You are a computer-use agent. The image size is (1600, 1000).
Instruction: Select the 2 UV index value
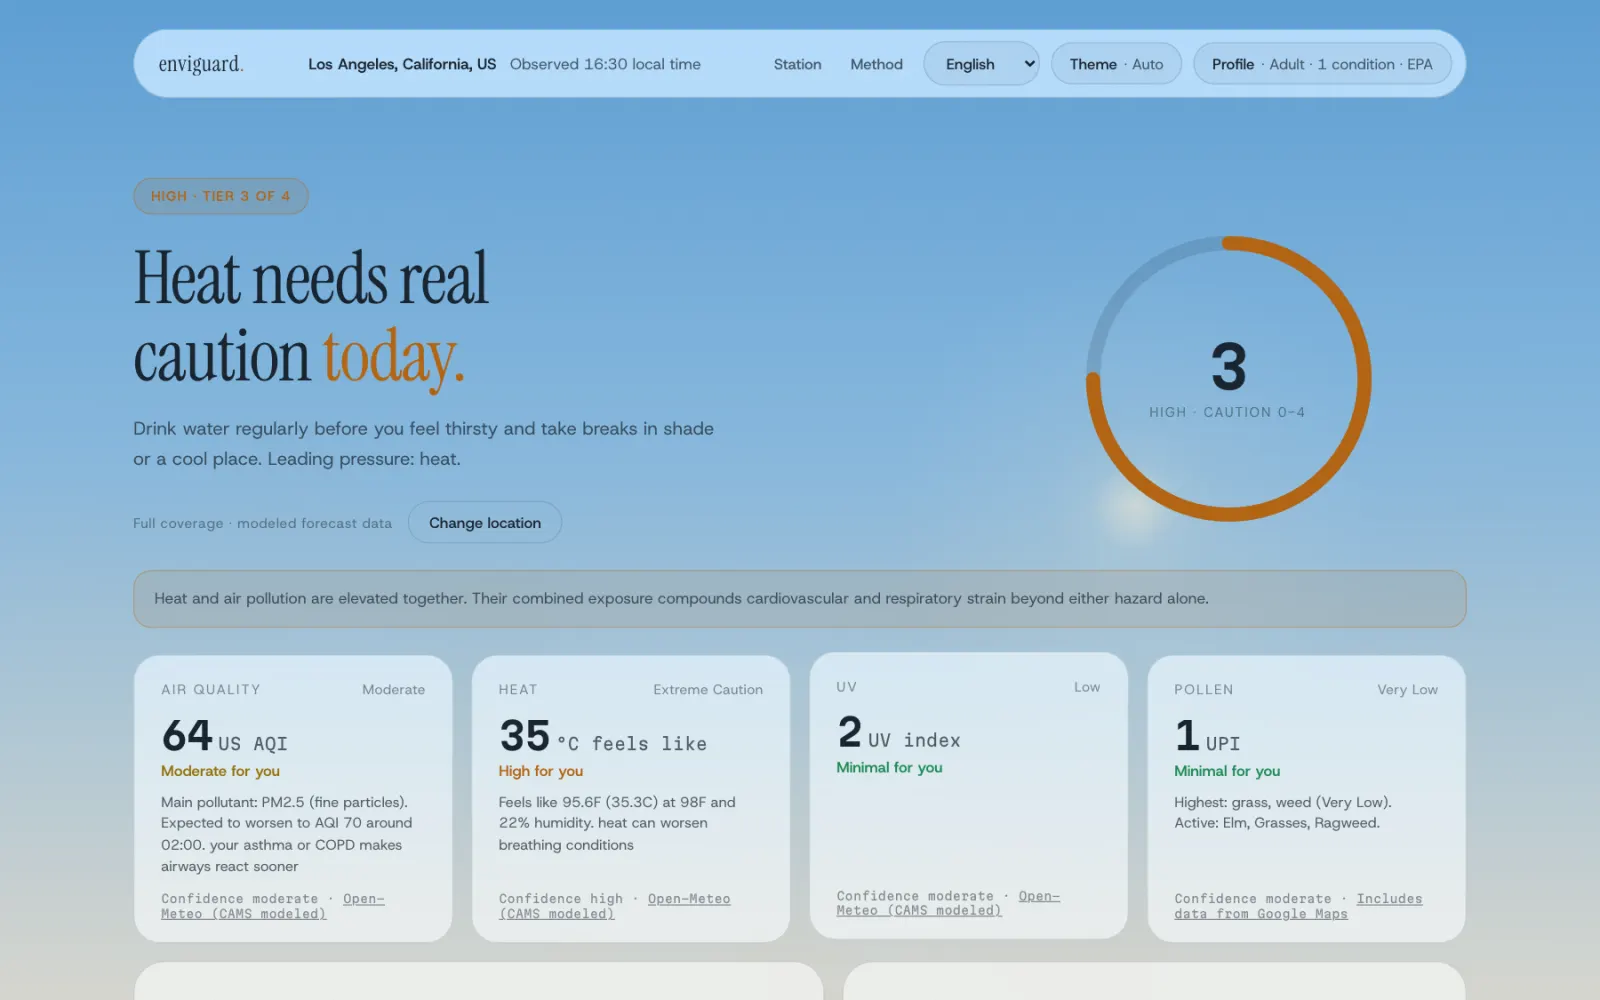tap(899, 733)
